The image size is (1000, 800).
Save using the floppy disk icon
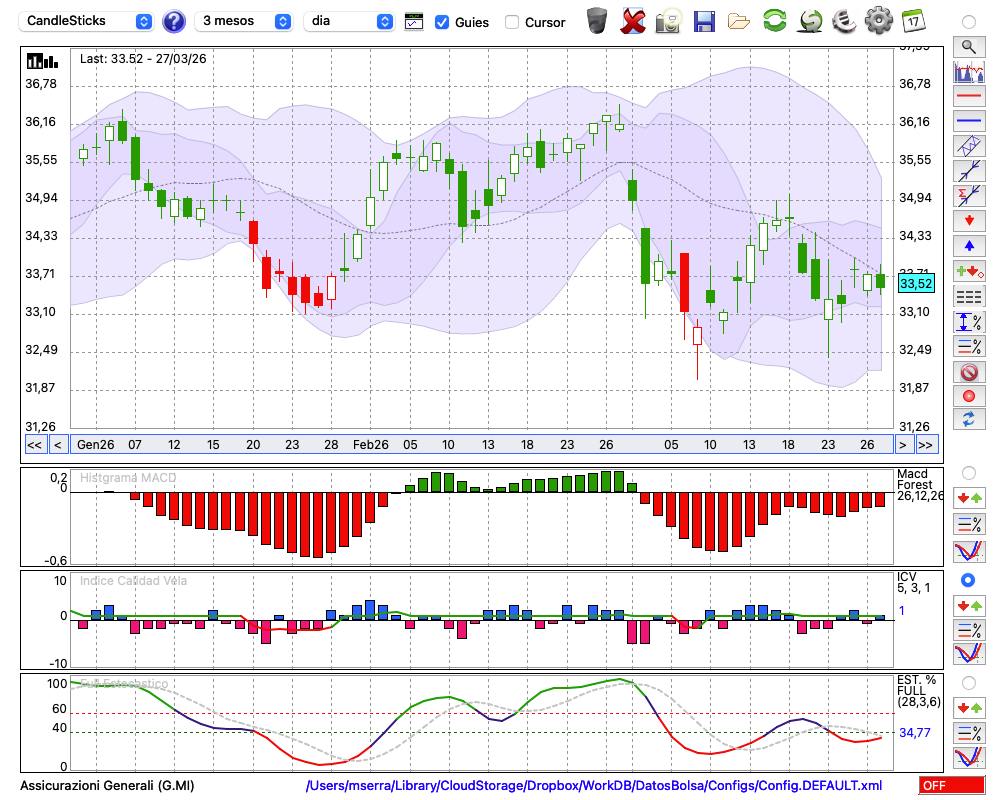(x=704, y=22)
